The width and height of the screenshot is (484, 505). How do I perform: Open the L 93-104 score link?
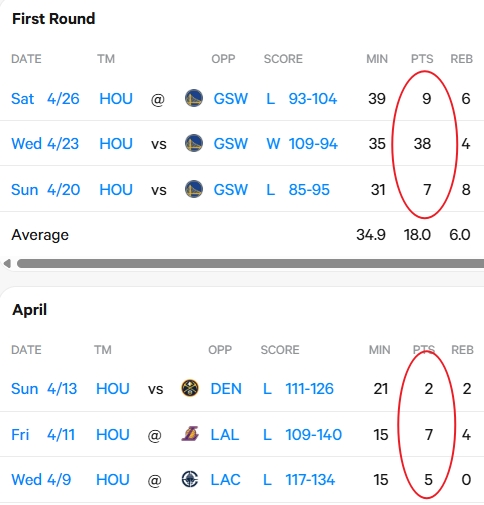click(302, 99)
